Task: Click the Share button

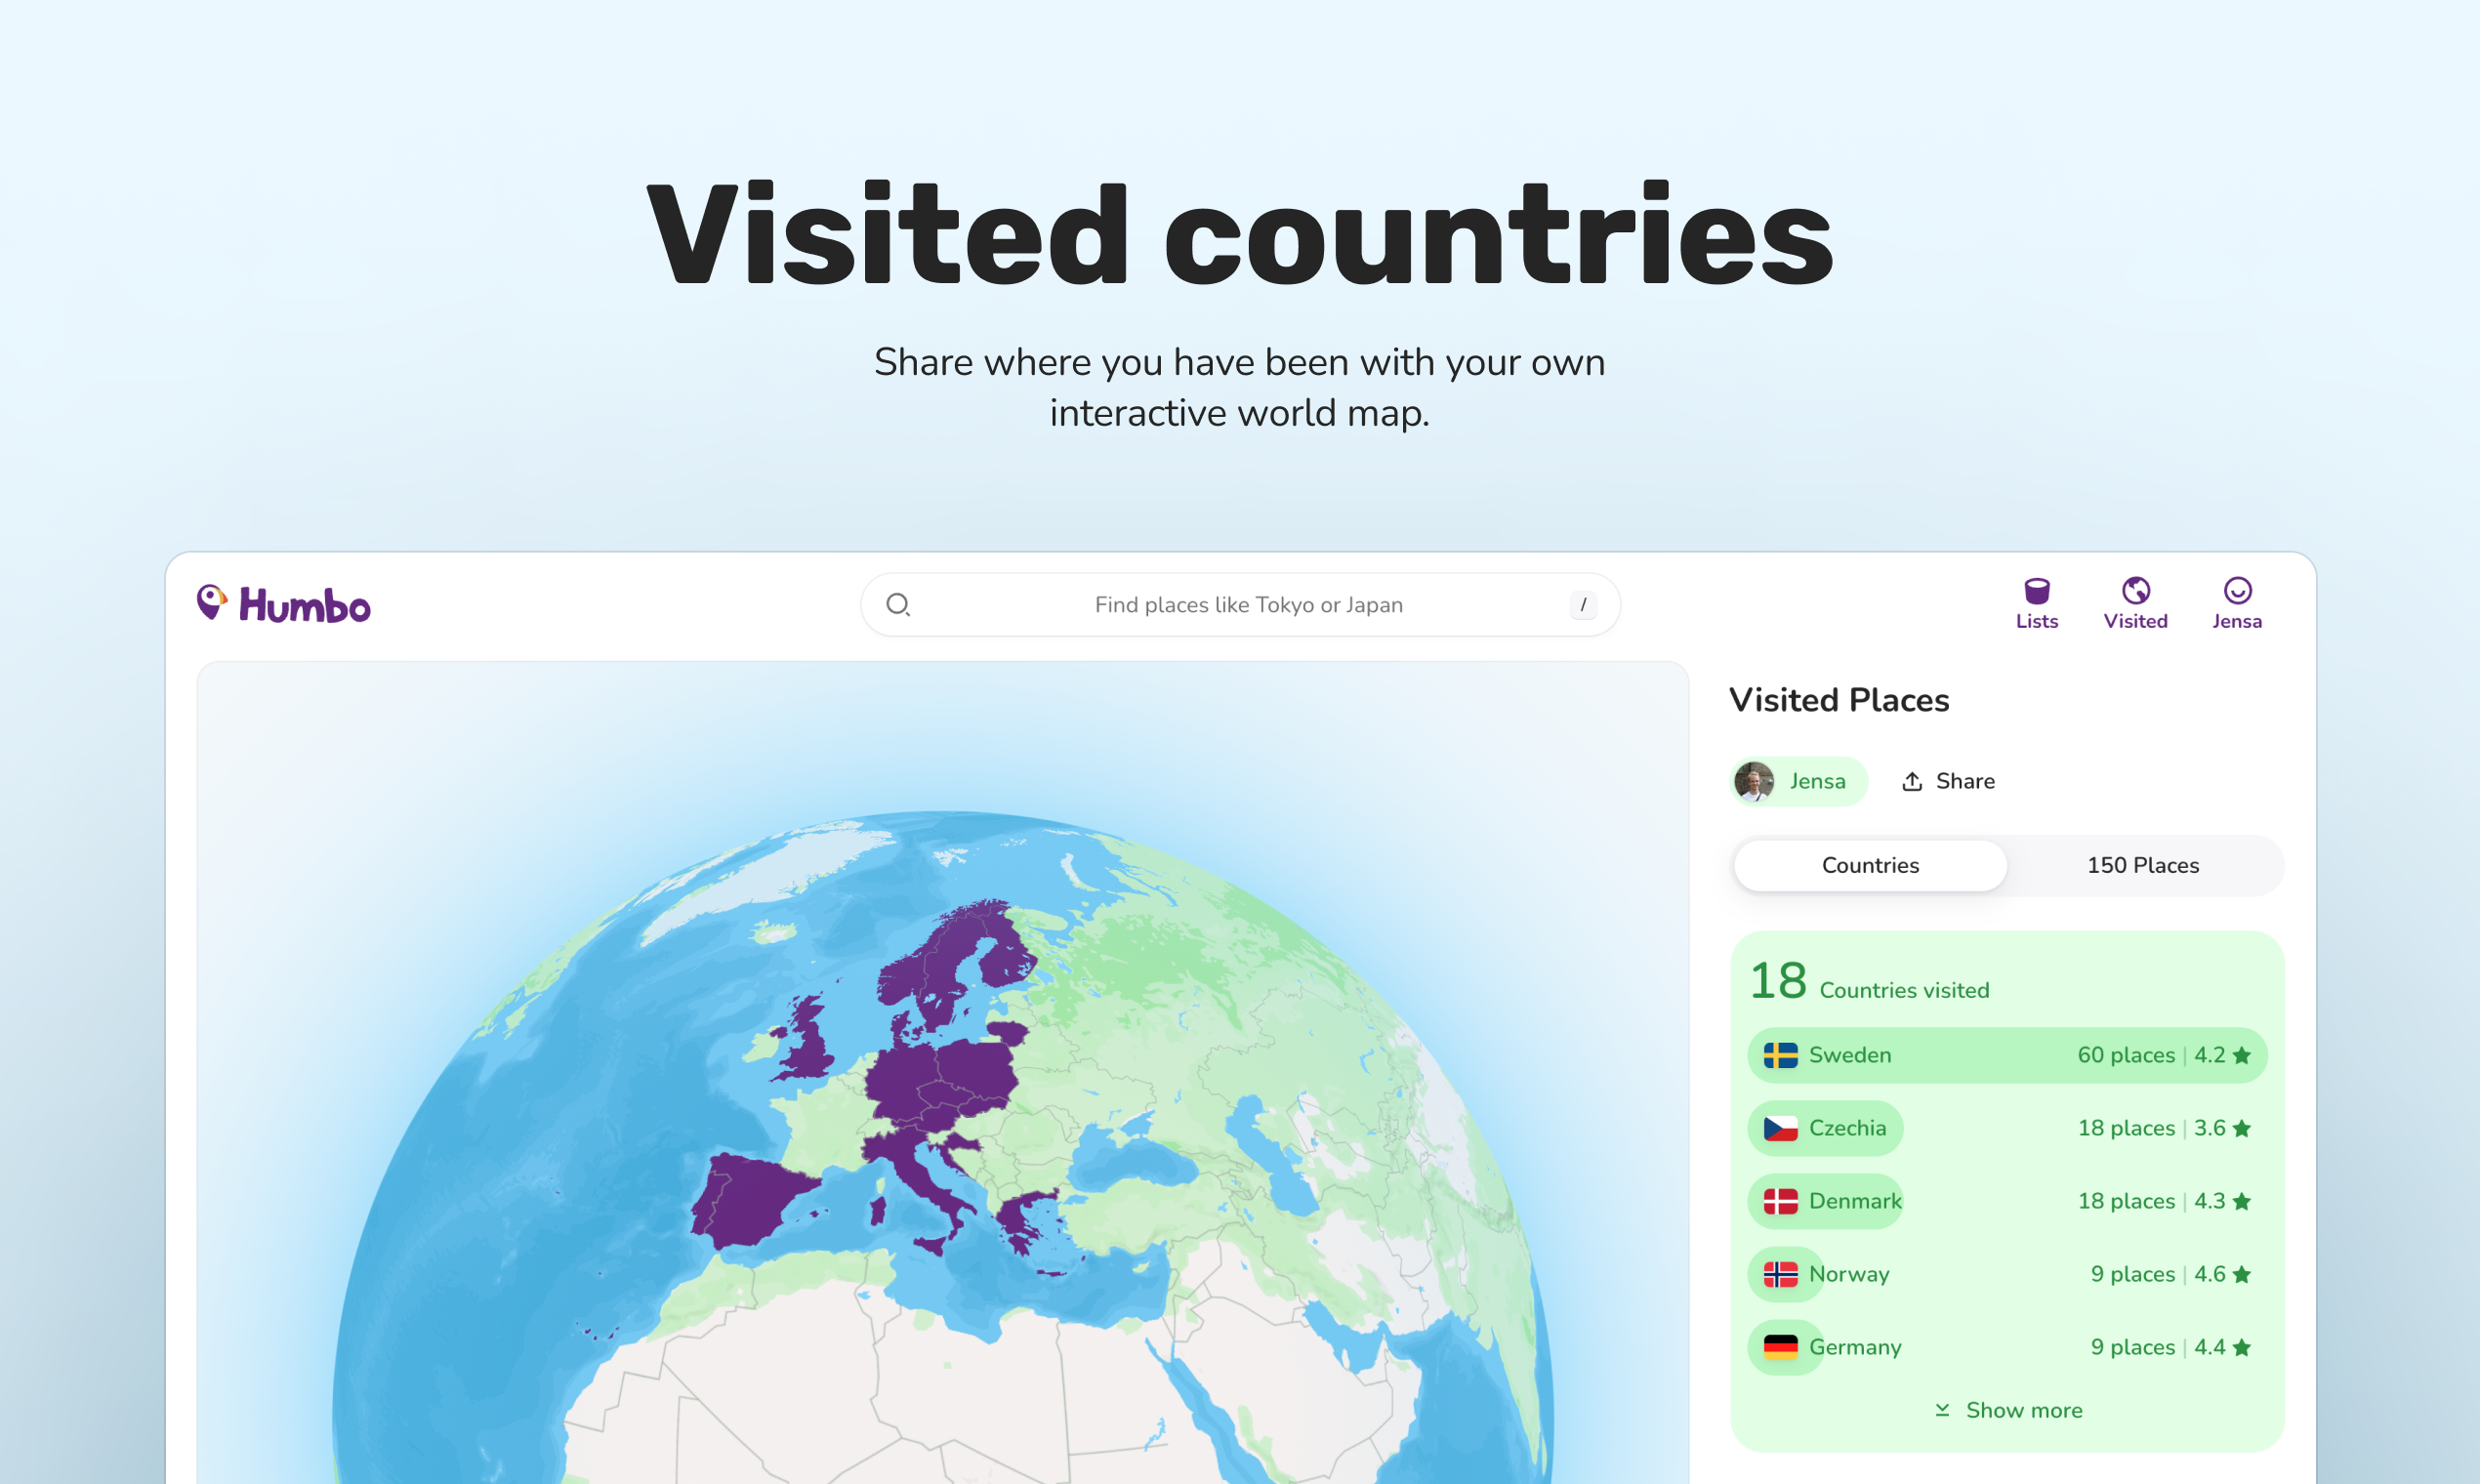Action: [1948, 779]
